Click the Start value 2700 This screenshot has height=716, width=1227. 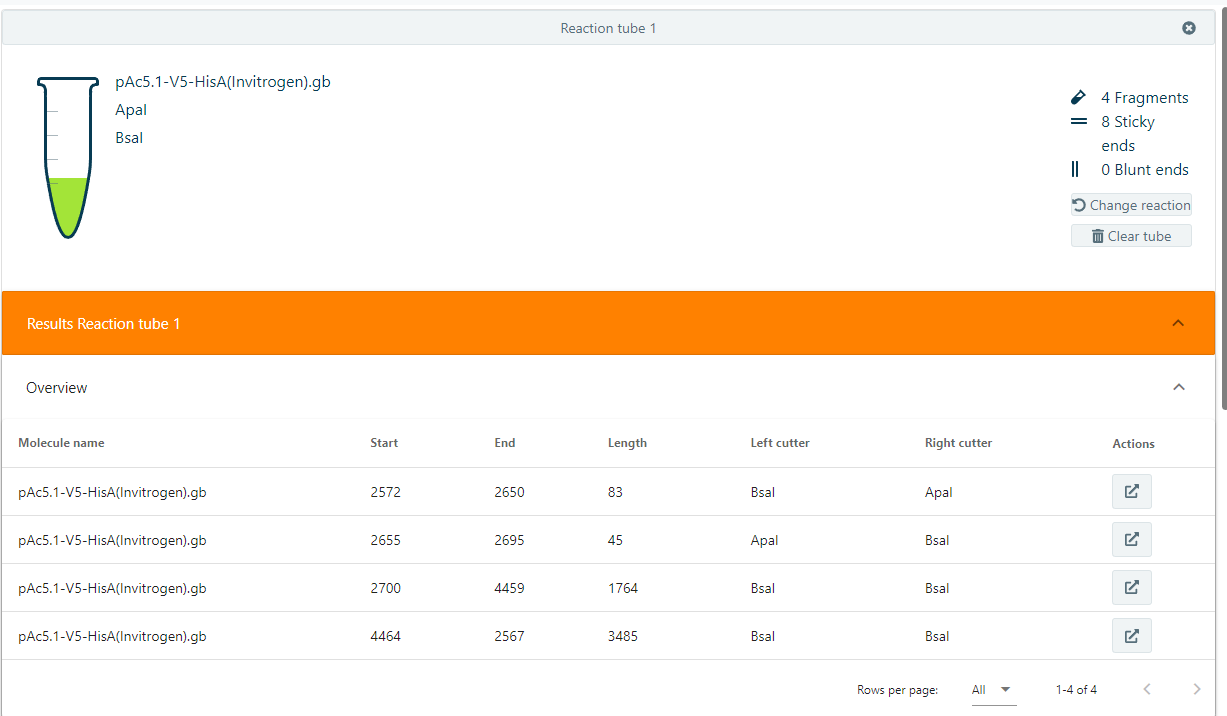click(385, 588)
